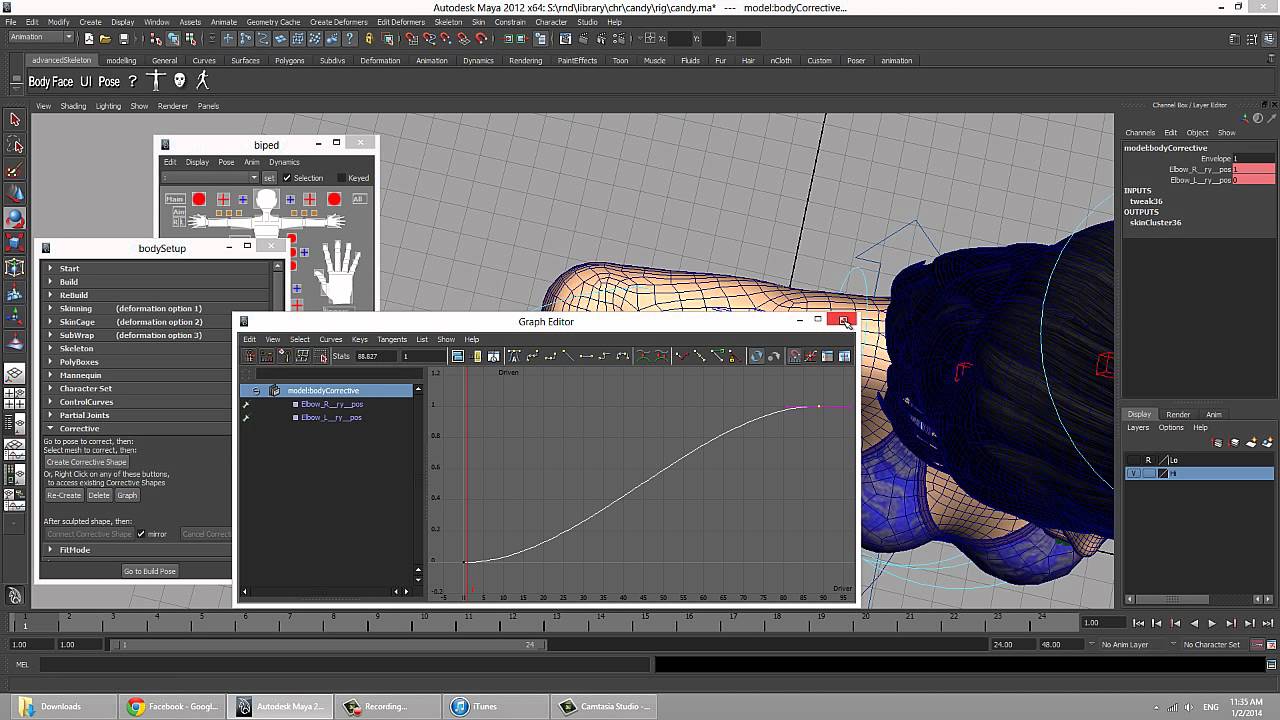1280x720 pixels.
Task: Click the set button in biped window
Action: 269,178
